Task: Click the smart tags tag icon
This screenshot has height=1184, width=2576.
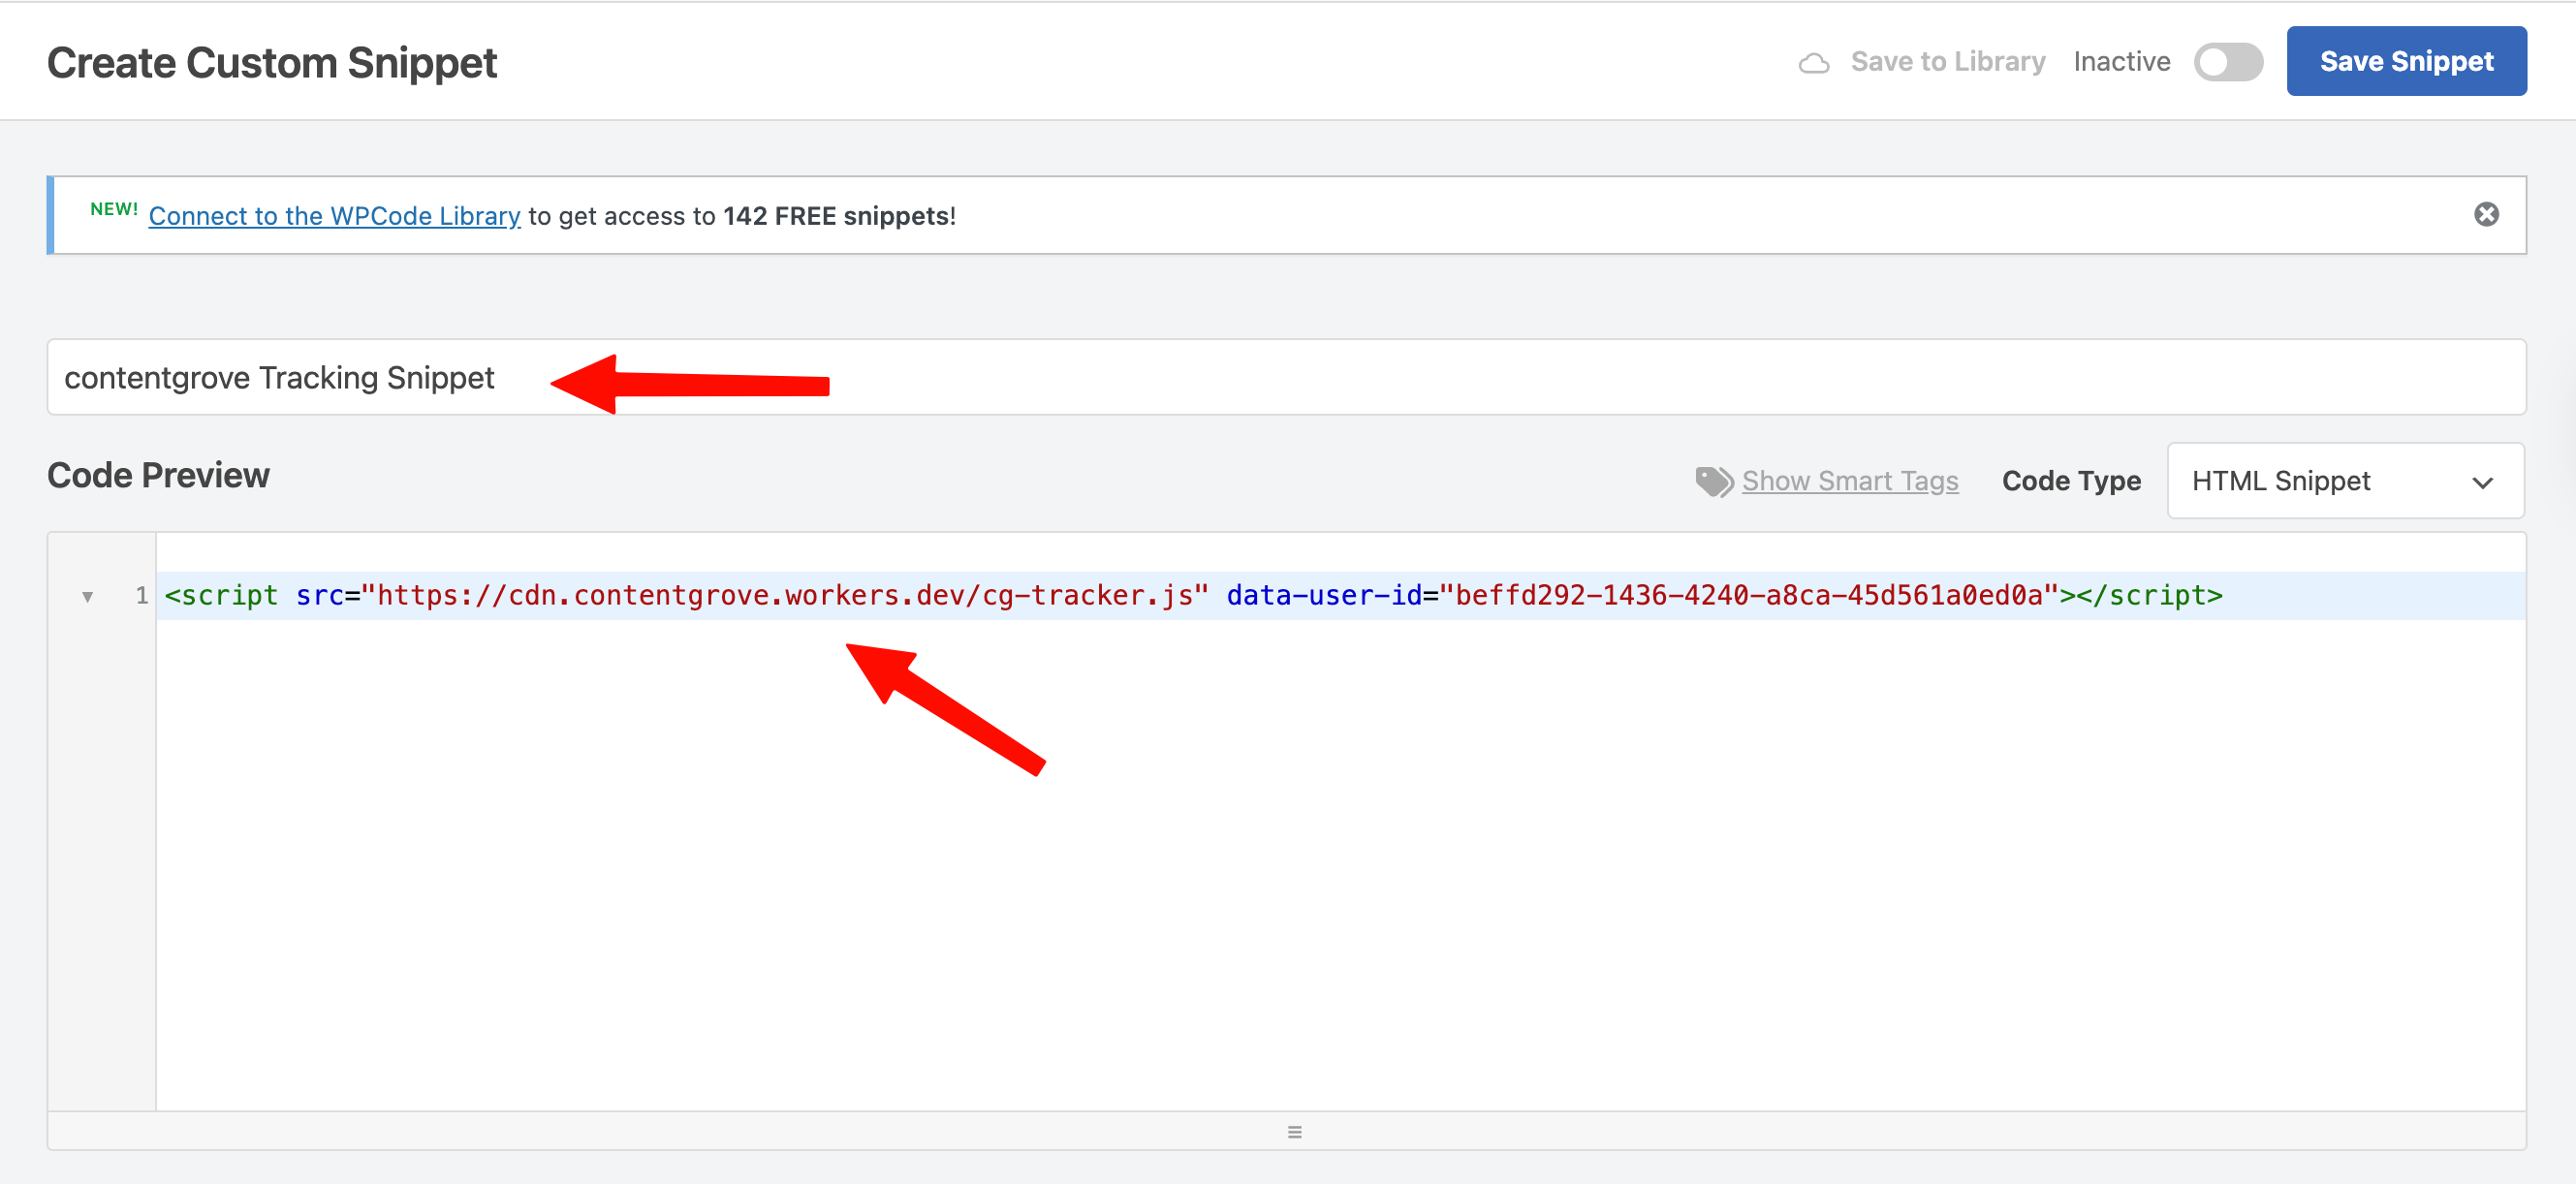Action: pyautogui.click(x=1713, y=481)
